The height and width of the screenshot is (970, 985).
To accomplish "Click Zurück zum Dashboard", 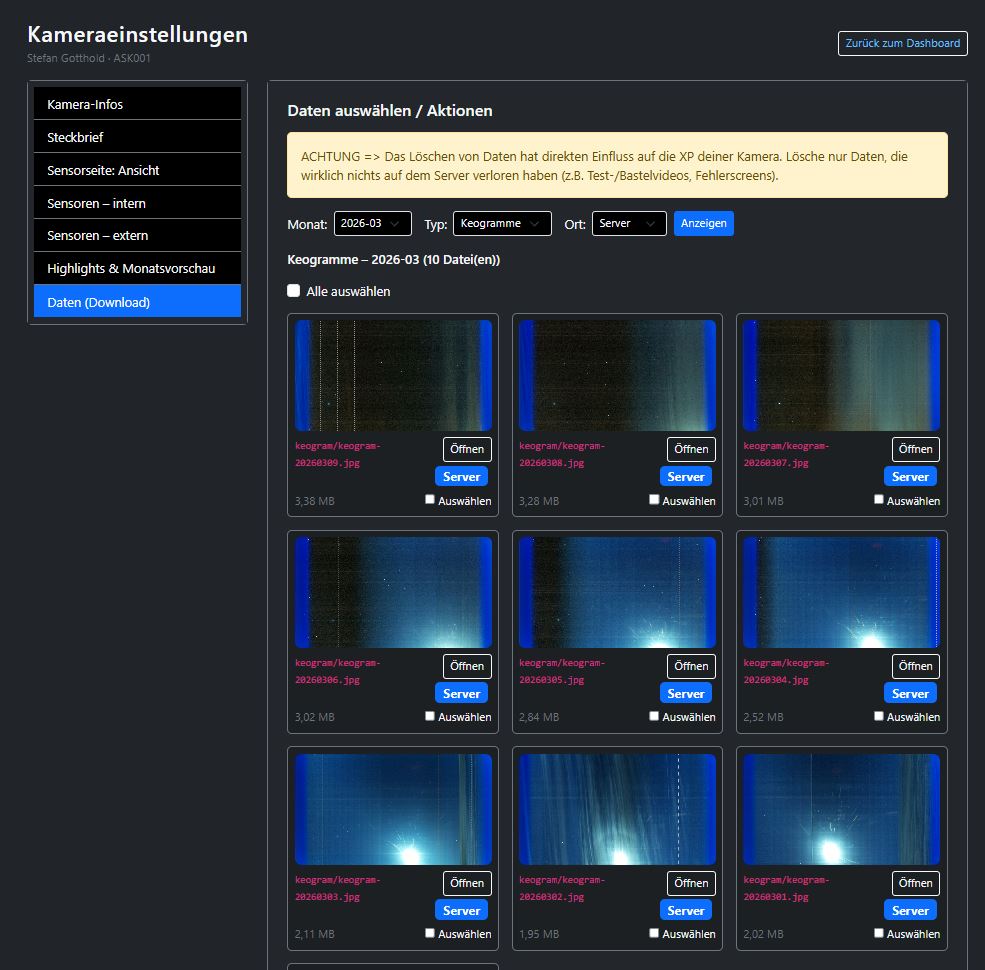I will (x=901, y=43).
